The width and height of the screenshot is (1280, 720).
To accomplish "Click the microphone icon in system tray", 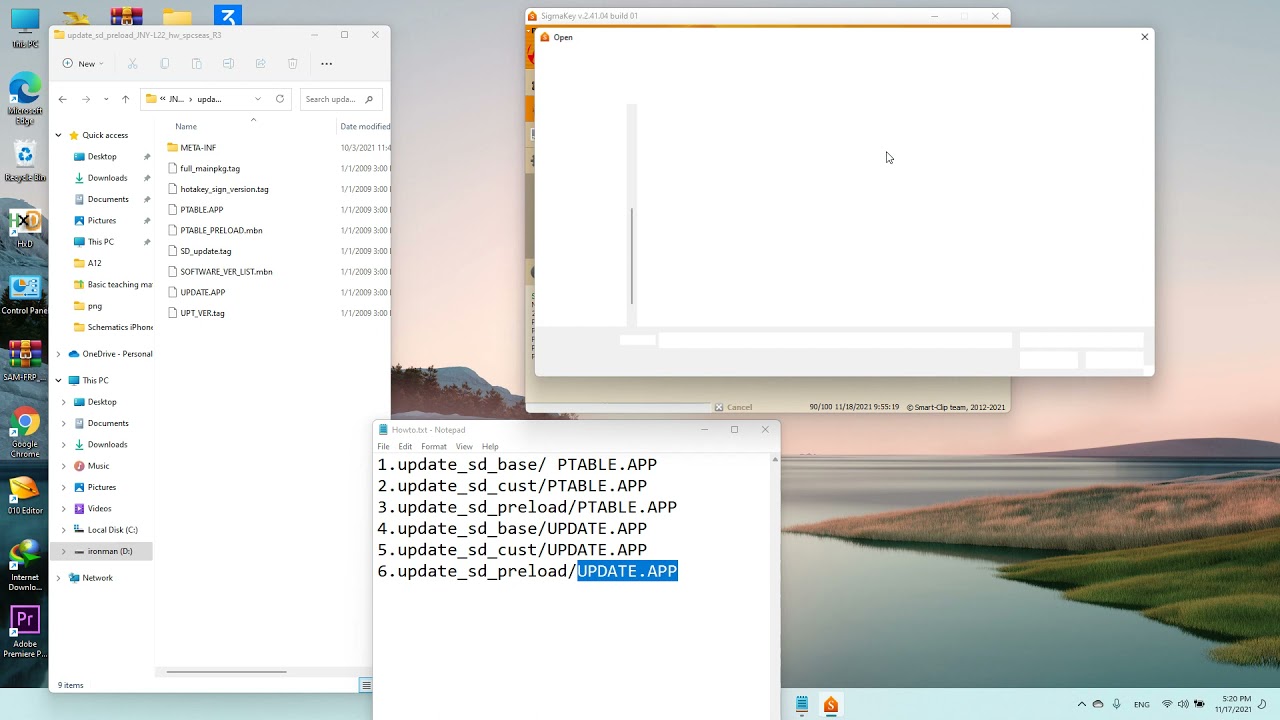I will (1116, 704).
